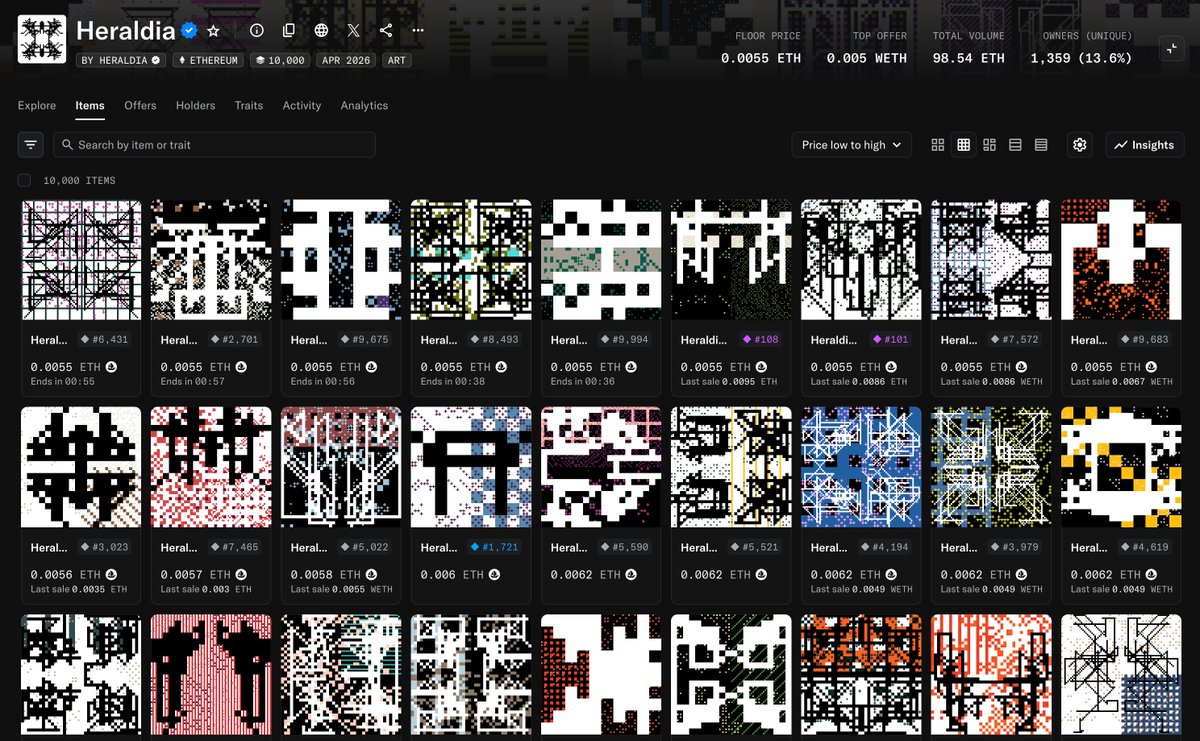Switch to compact table view
Screen dimensions: 1200x741
(x=1041, y=145)
